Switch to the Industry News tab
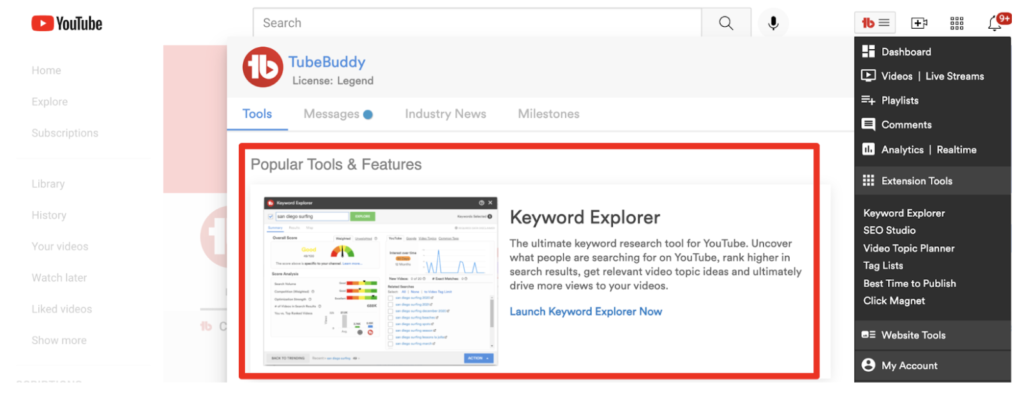 pos(445,114)
